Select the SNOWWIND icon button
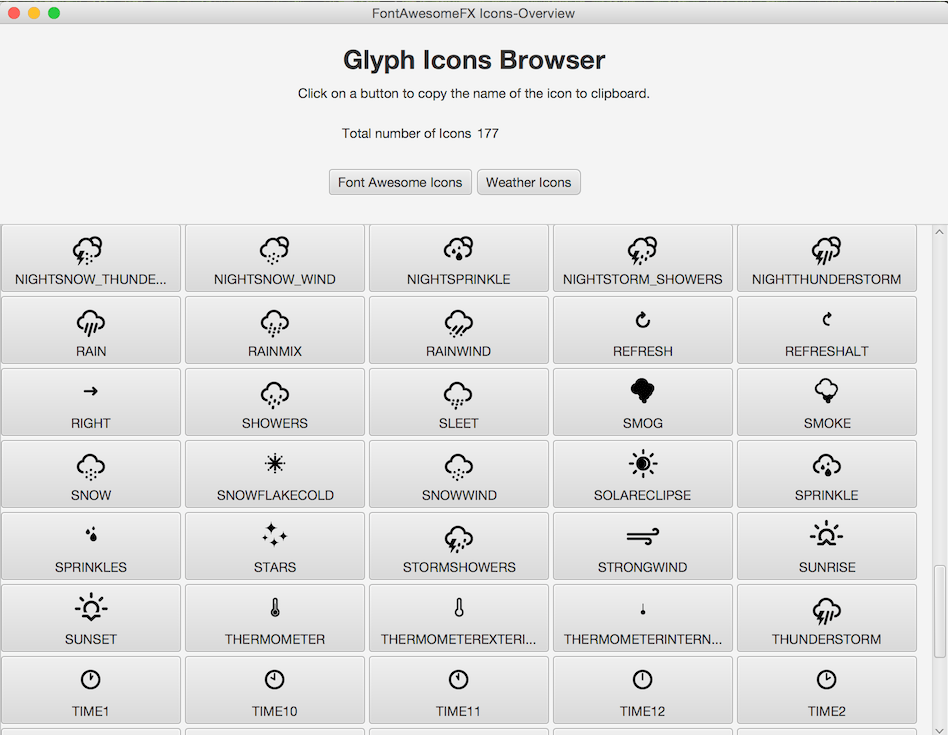The image size is (948, 735). point(458,474)
